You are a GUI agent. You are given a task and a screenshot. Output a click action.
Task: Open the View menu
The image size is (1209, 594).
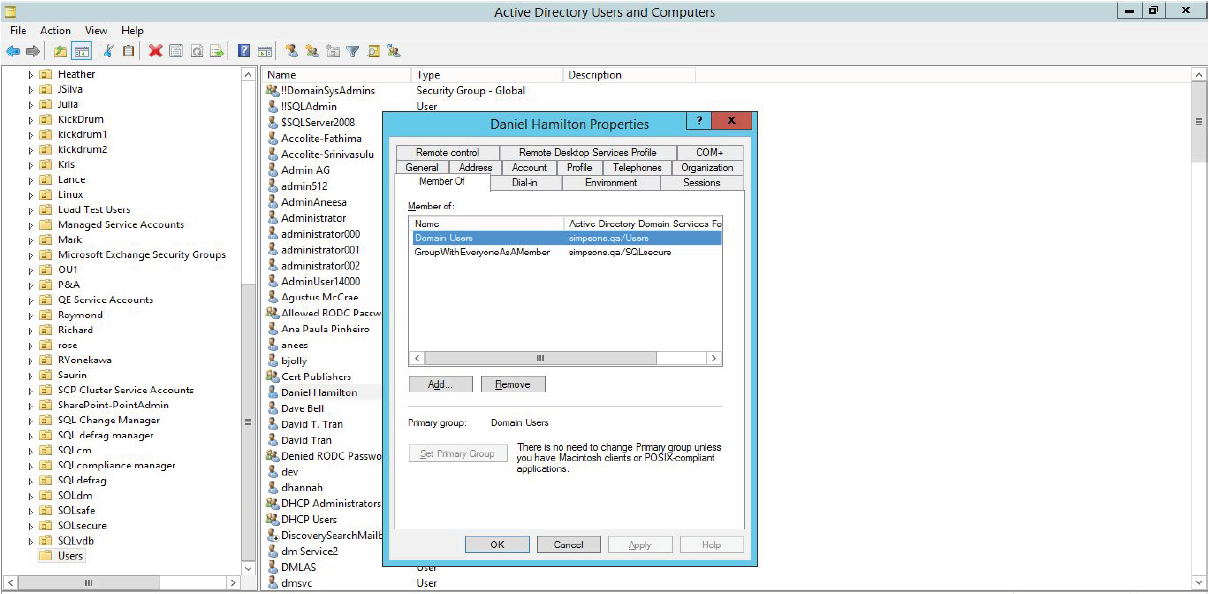(x=96, y=31)
